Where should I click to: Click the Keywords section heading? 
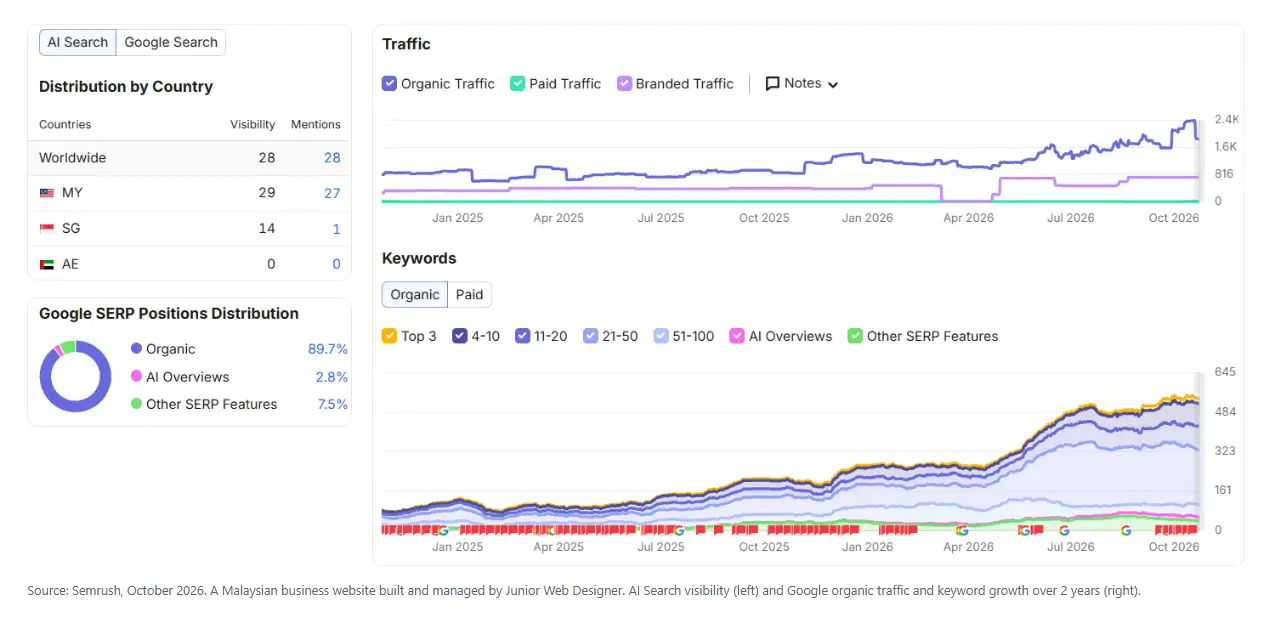(x=419, y=258)
